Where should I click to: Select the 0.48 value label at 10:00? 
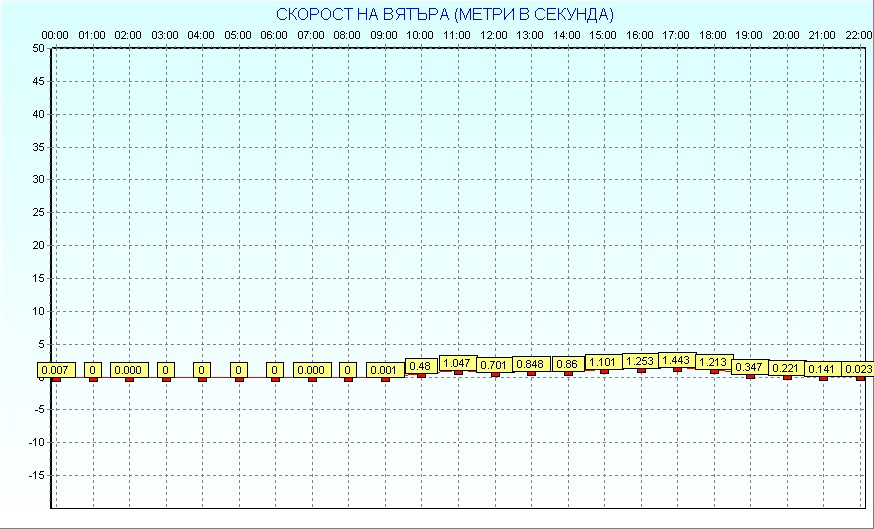[420, 366]
